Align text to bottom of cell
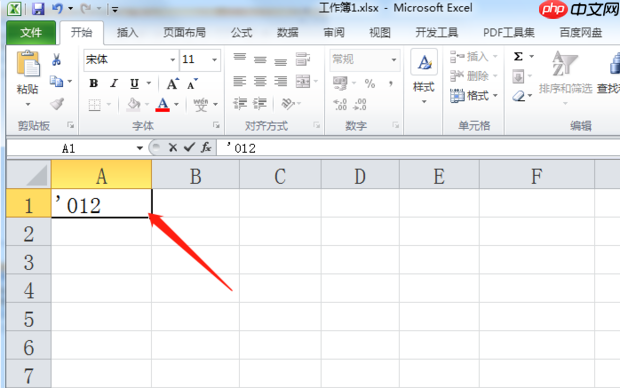Screen dimensions: 620x388 point(281,61)
